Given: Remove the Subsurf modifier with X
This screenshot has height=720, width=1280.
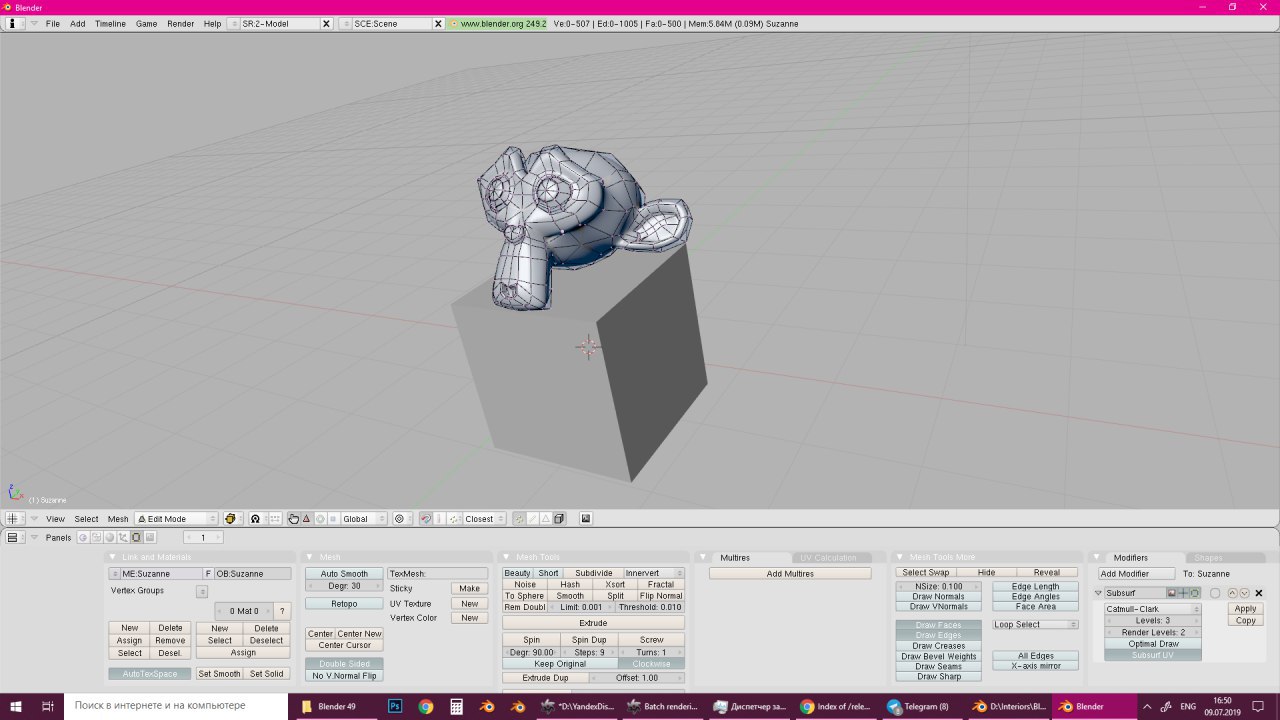Looking at the screenshot, I should 1259,593.
